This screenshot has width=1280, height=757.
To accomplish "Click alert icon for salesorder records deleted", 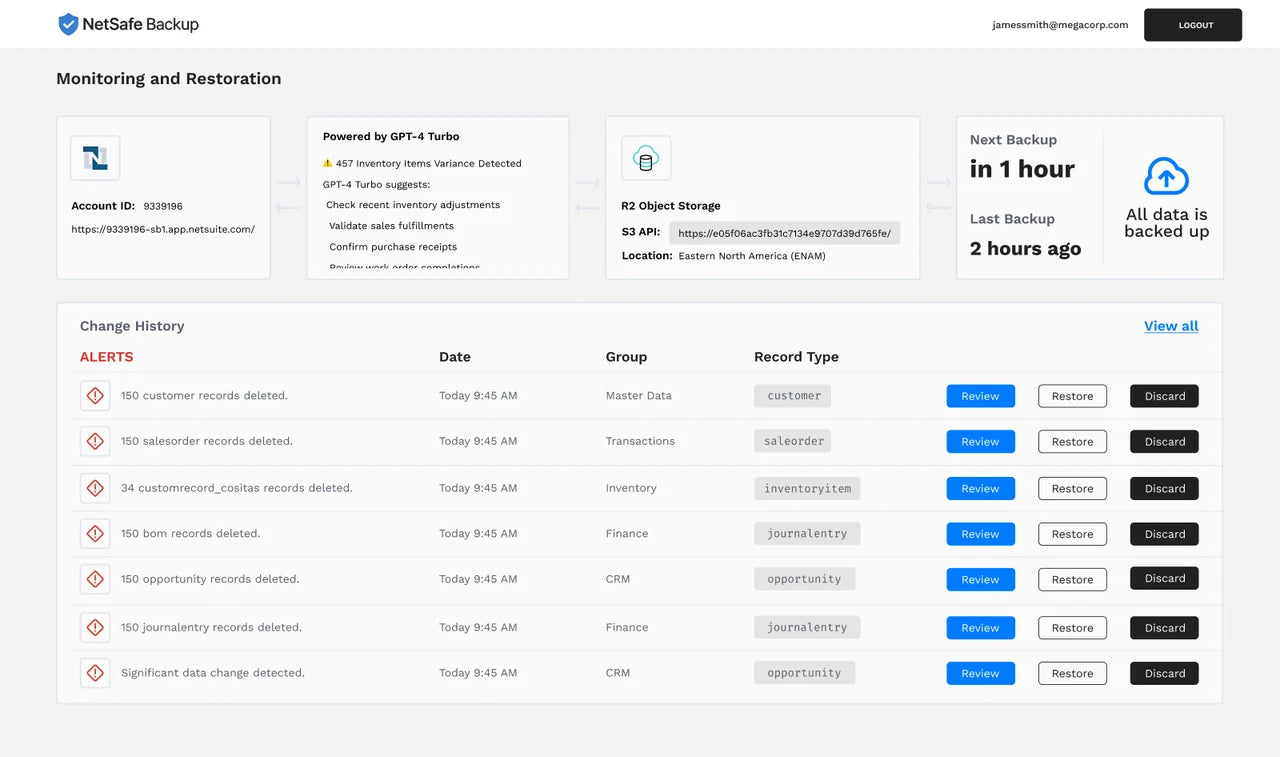I will 95,441.
